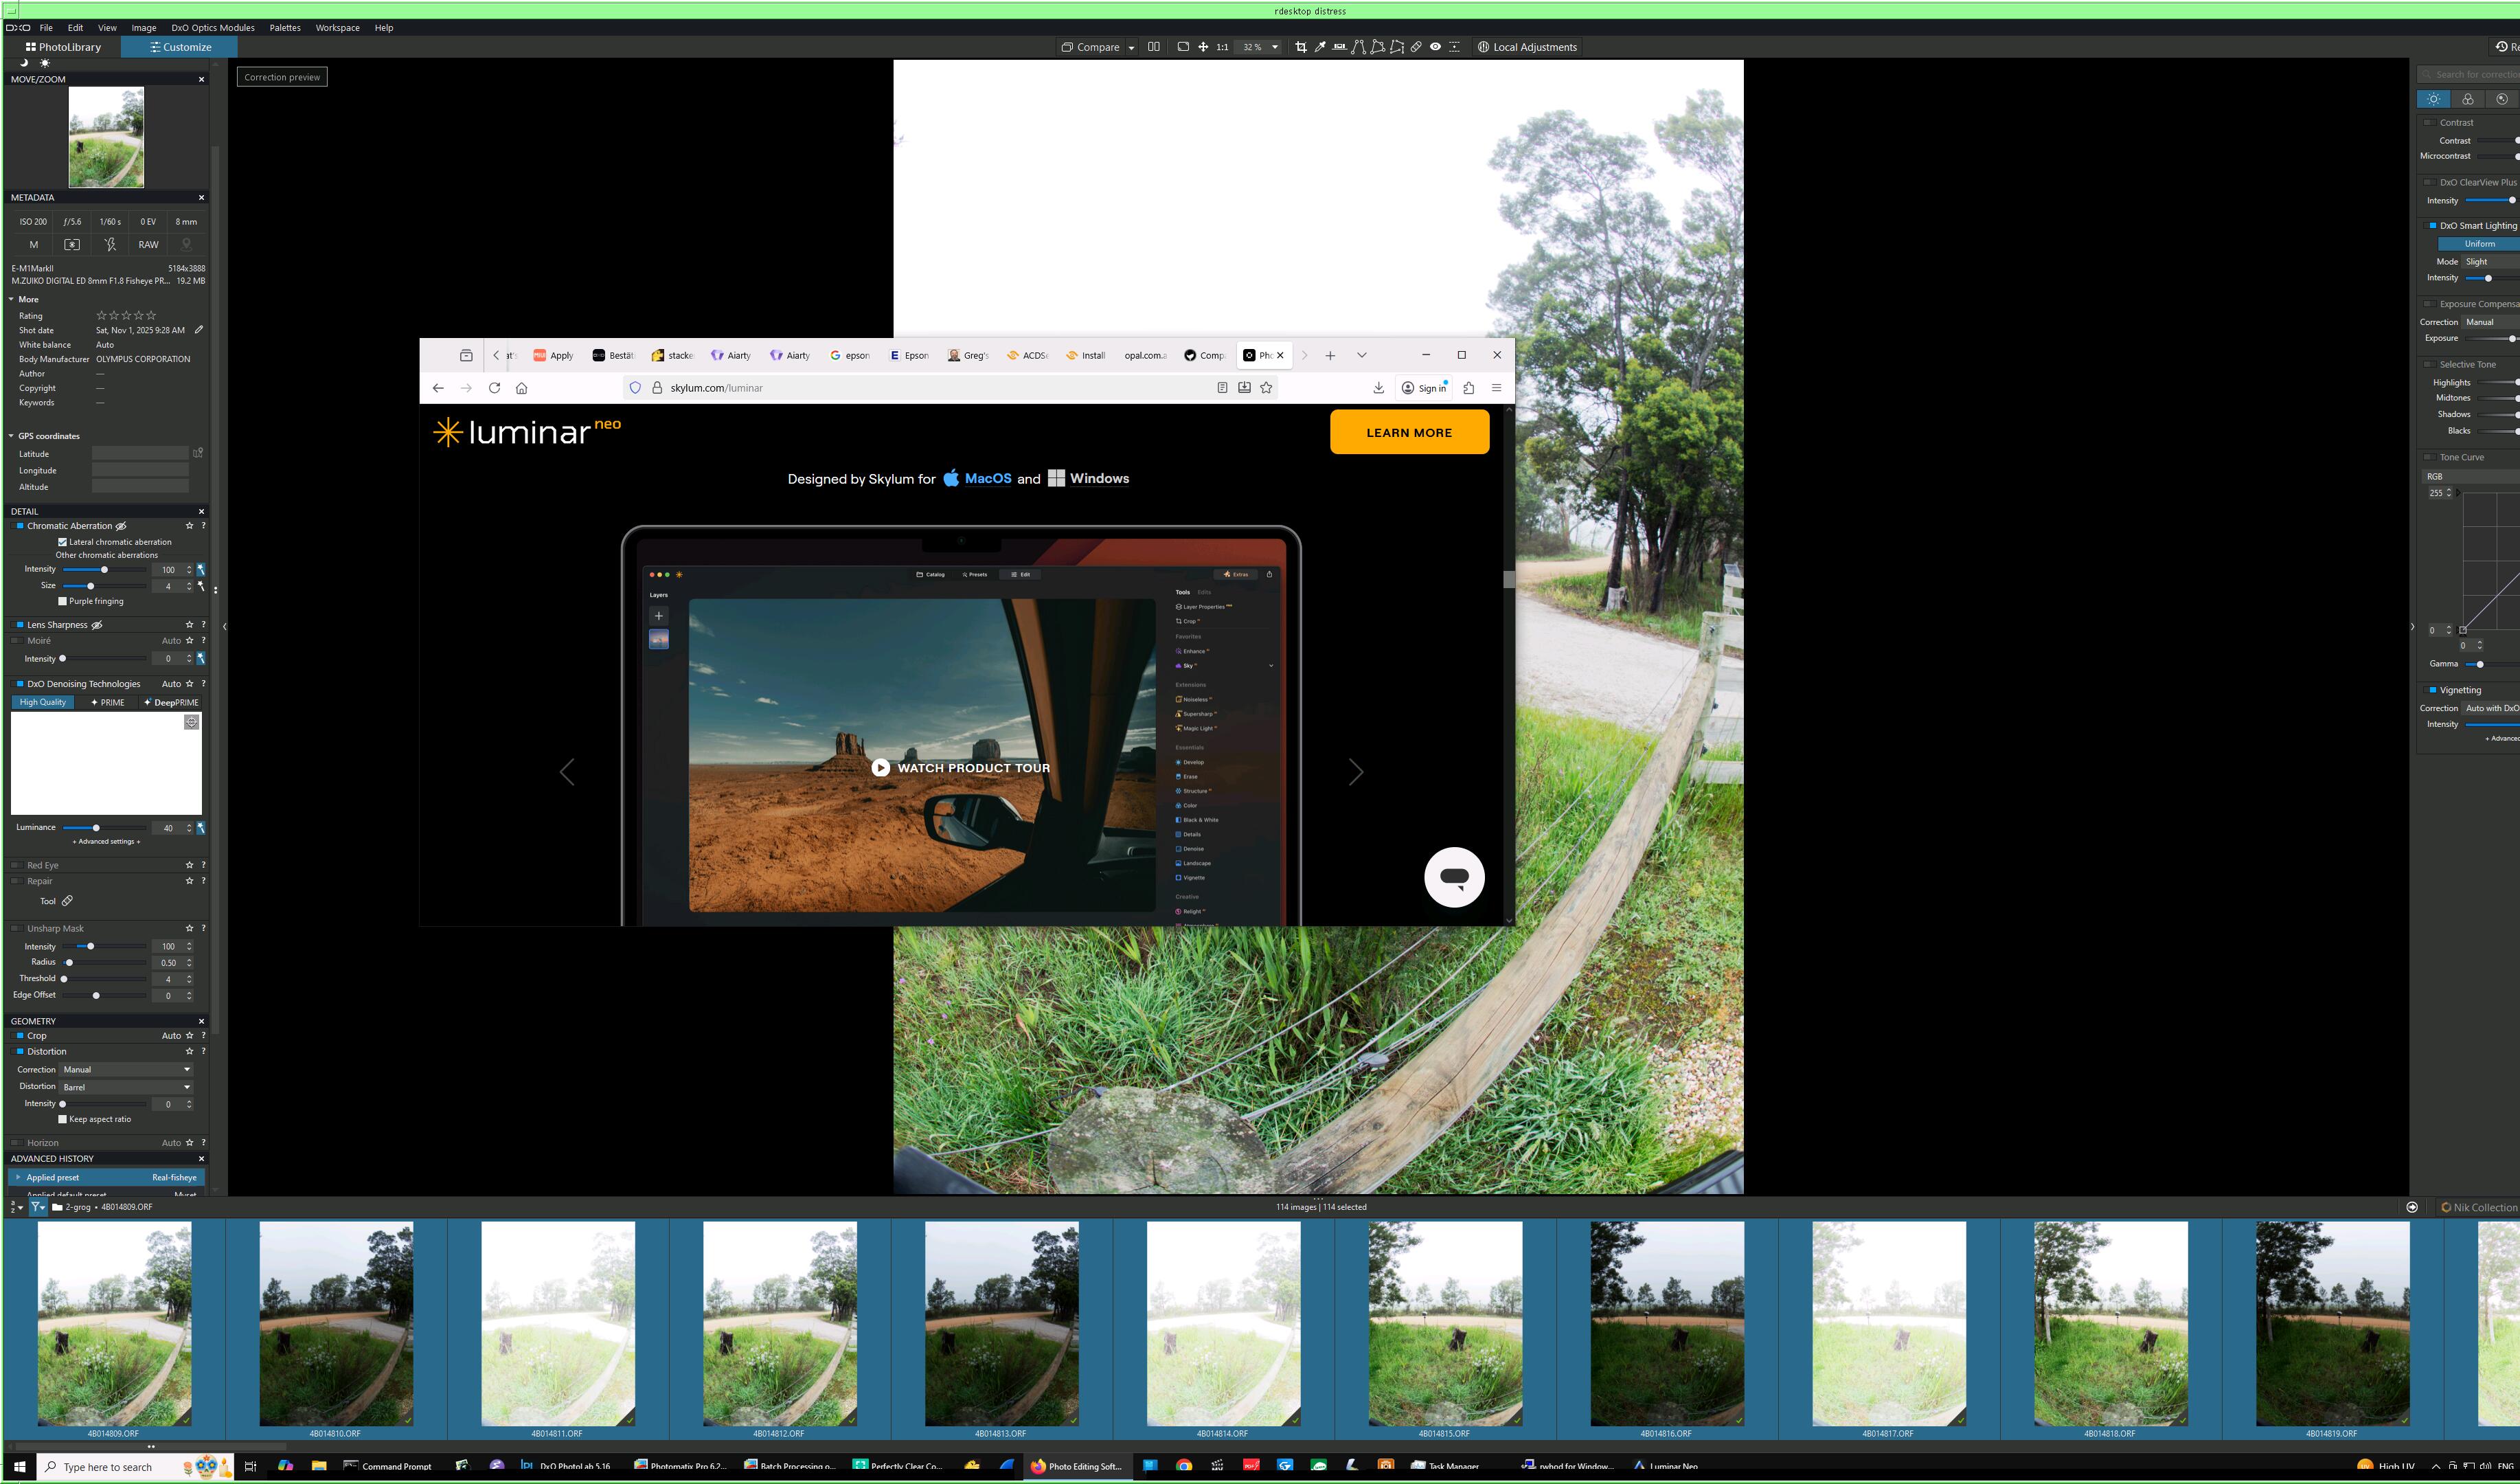Pick the white balance eyedropper tool
The width and height of the screenshot is (2520, 1484).
click(1320, 47)
